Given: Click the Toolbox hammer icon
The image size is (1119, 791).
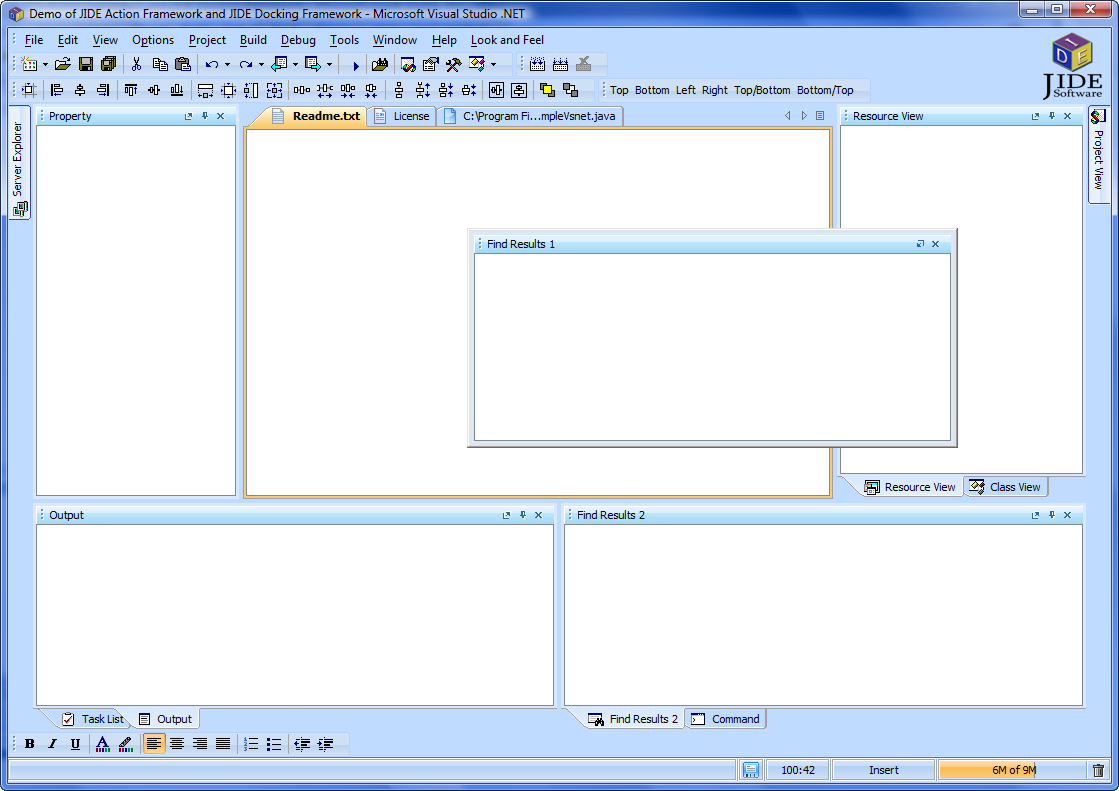Looking at the screenshot, I should pos(454,64).
